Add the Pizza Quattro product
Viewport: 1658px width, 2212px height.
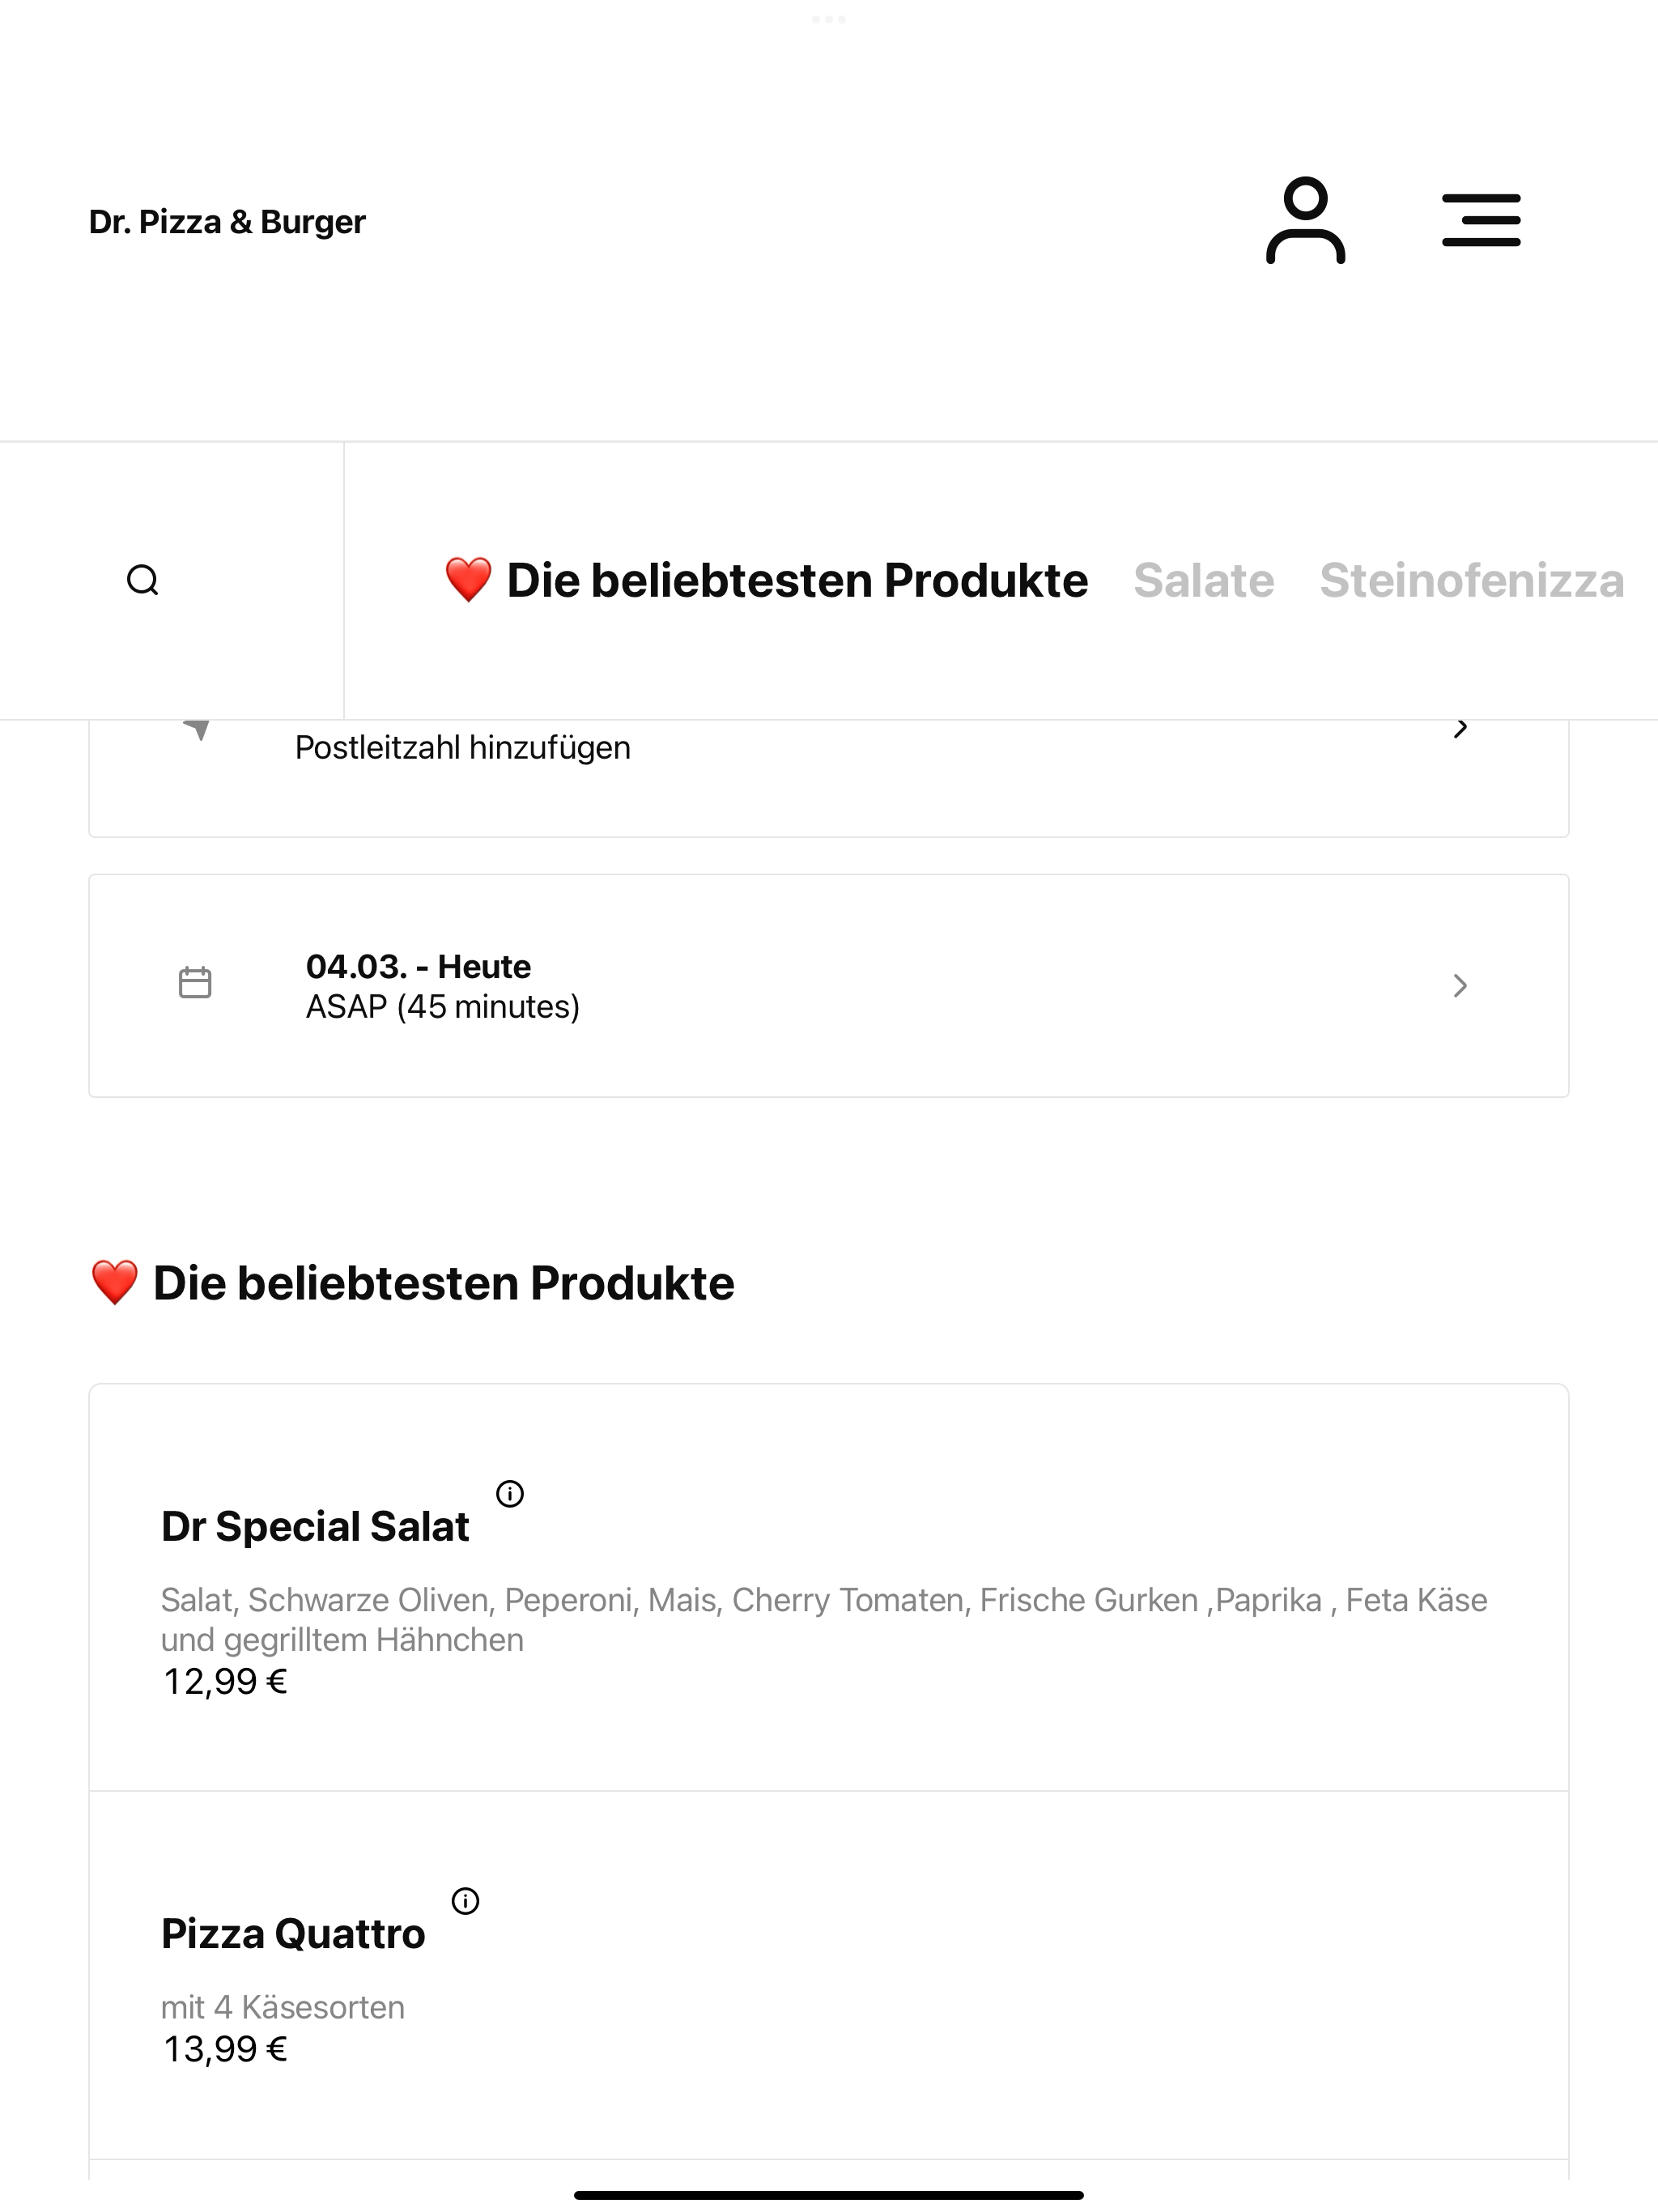tap(828, 1975)
